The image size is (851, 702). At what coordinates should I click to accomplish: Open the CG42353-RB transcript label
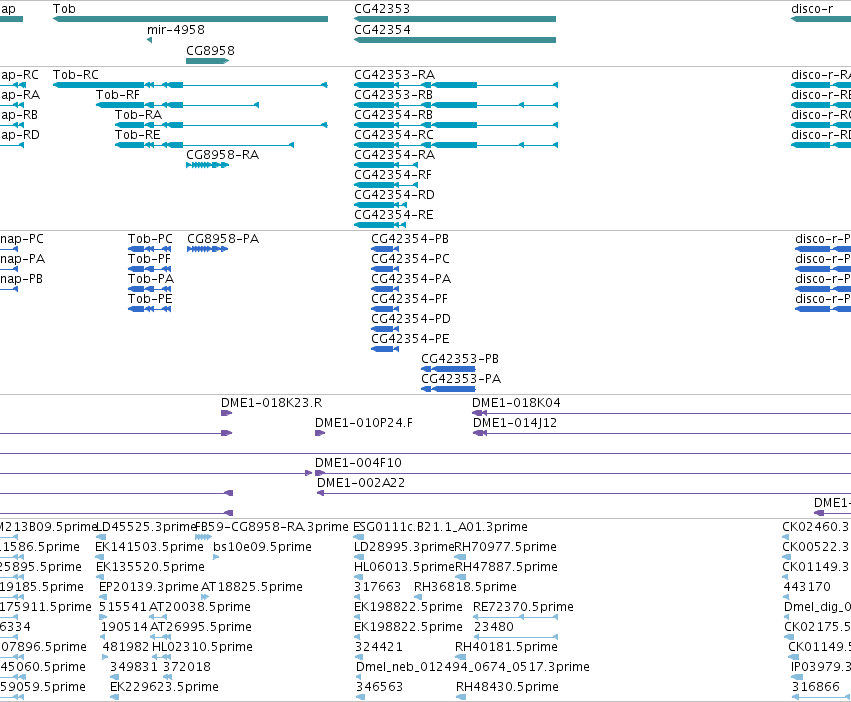pyautogui.click(x=393, y=95)
